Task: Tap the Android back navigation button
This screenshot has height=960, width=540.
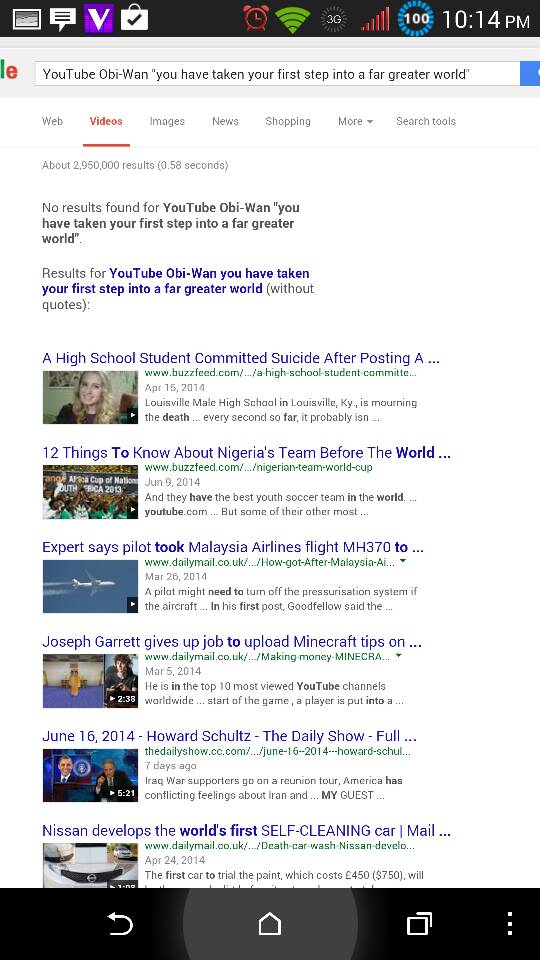Action: point(120,923)
